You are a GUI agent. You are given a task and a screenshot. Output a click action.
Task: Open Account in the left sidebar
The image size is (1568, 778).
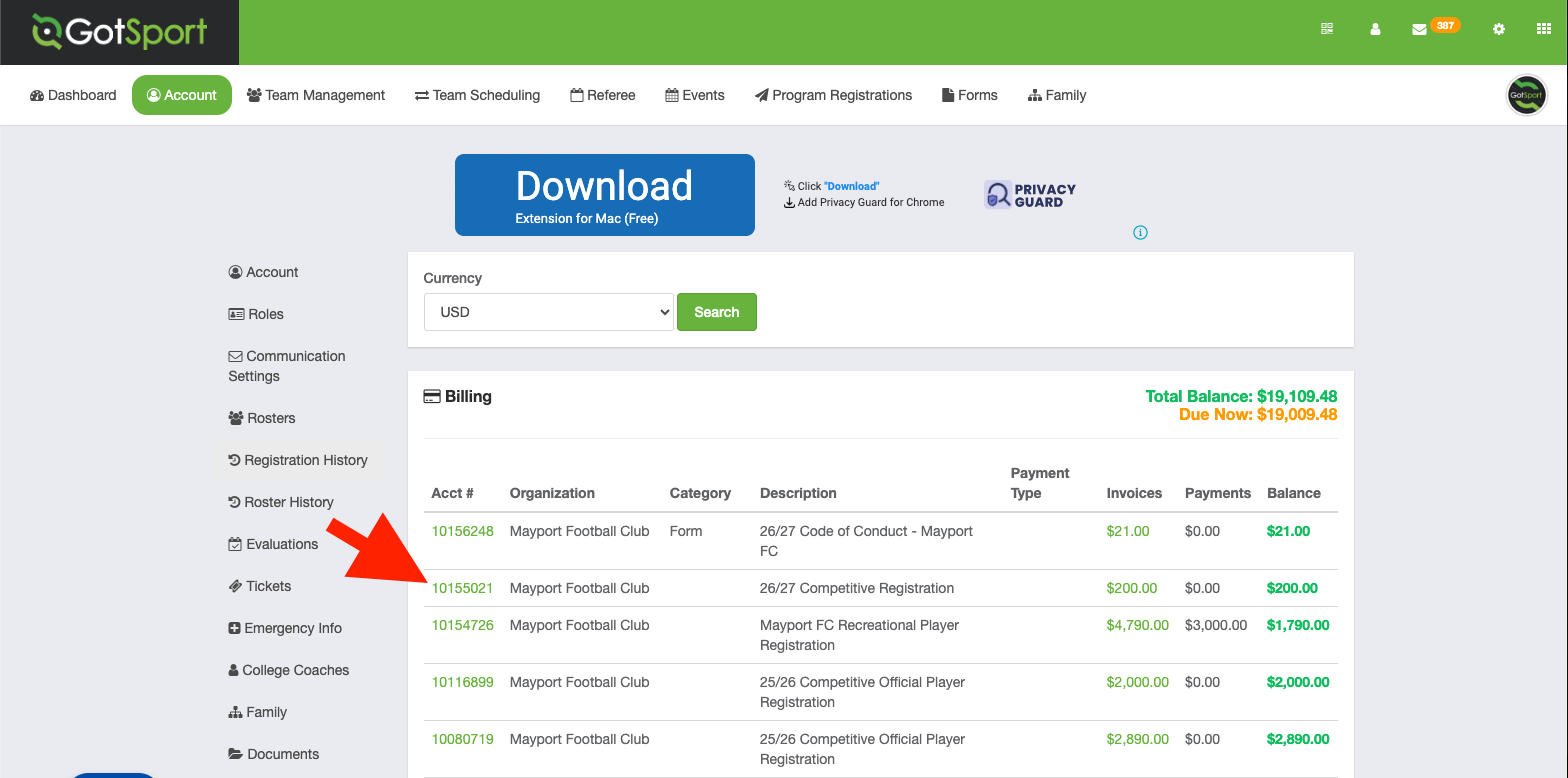click(x=264, y=272)
